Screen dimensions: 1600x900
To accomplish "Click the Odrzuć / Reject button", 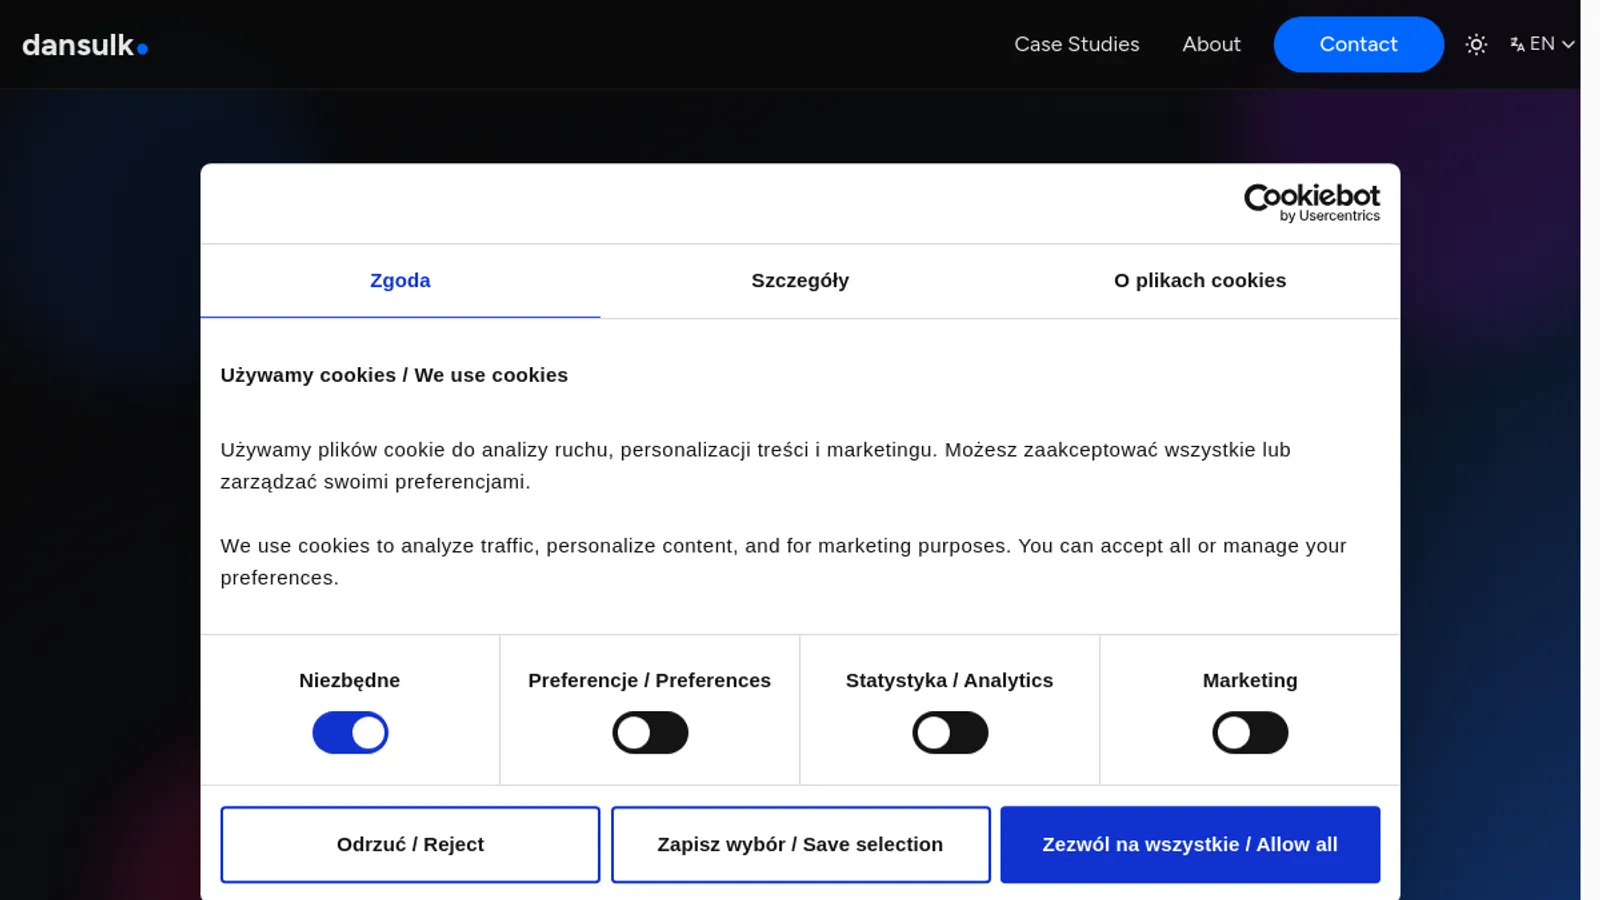I will [x=410, y=845].
